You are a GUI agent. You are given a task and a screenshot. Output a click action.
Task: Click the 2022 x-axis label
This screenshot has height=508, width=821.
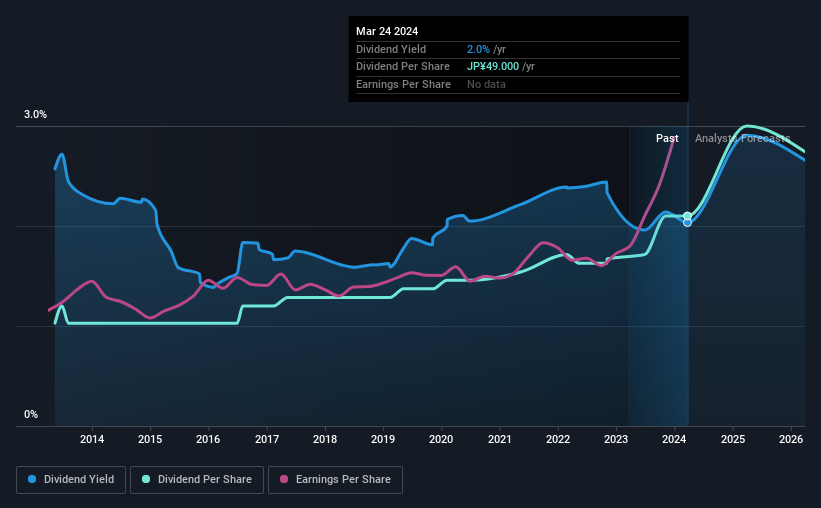tap(558, 439)
